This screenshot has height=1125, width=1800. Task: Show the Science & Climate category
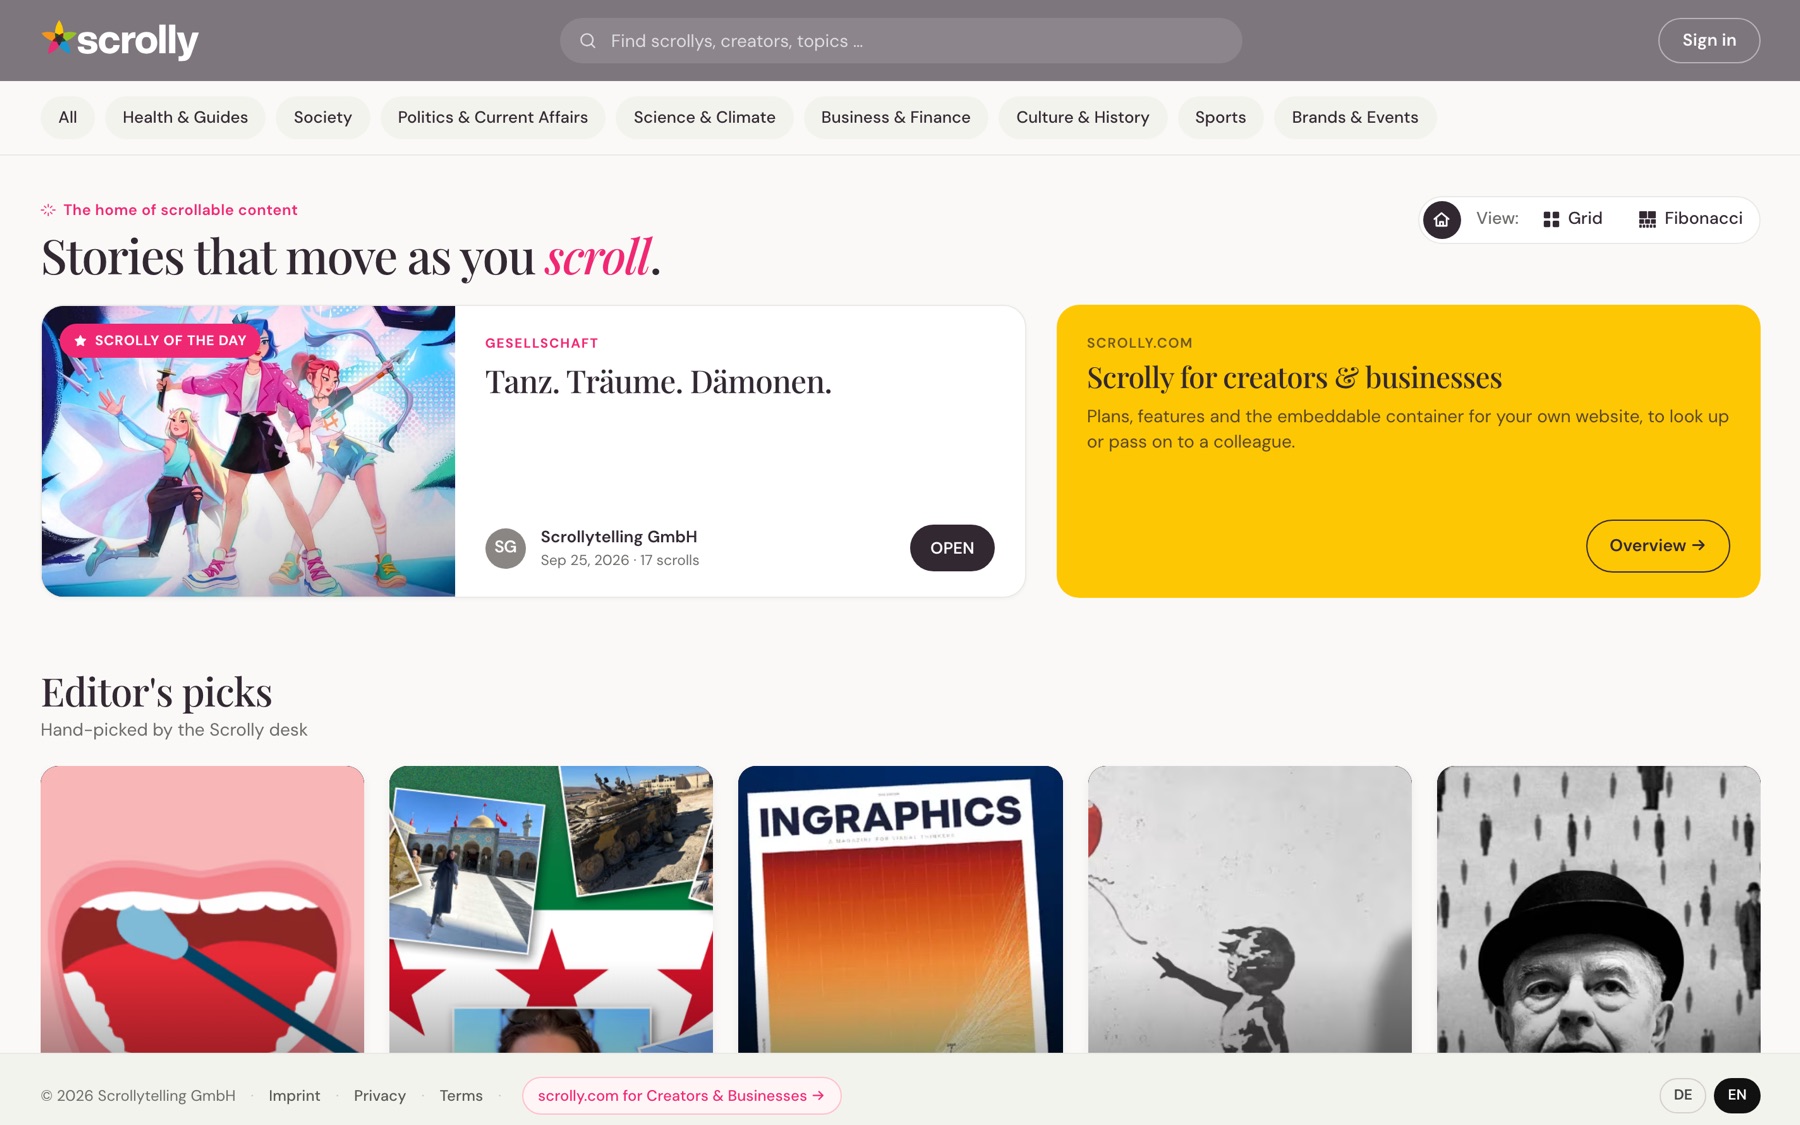[704, 117]
